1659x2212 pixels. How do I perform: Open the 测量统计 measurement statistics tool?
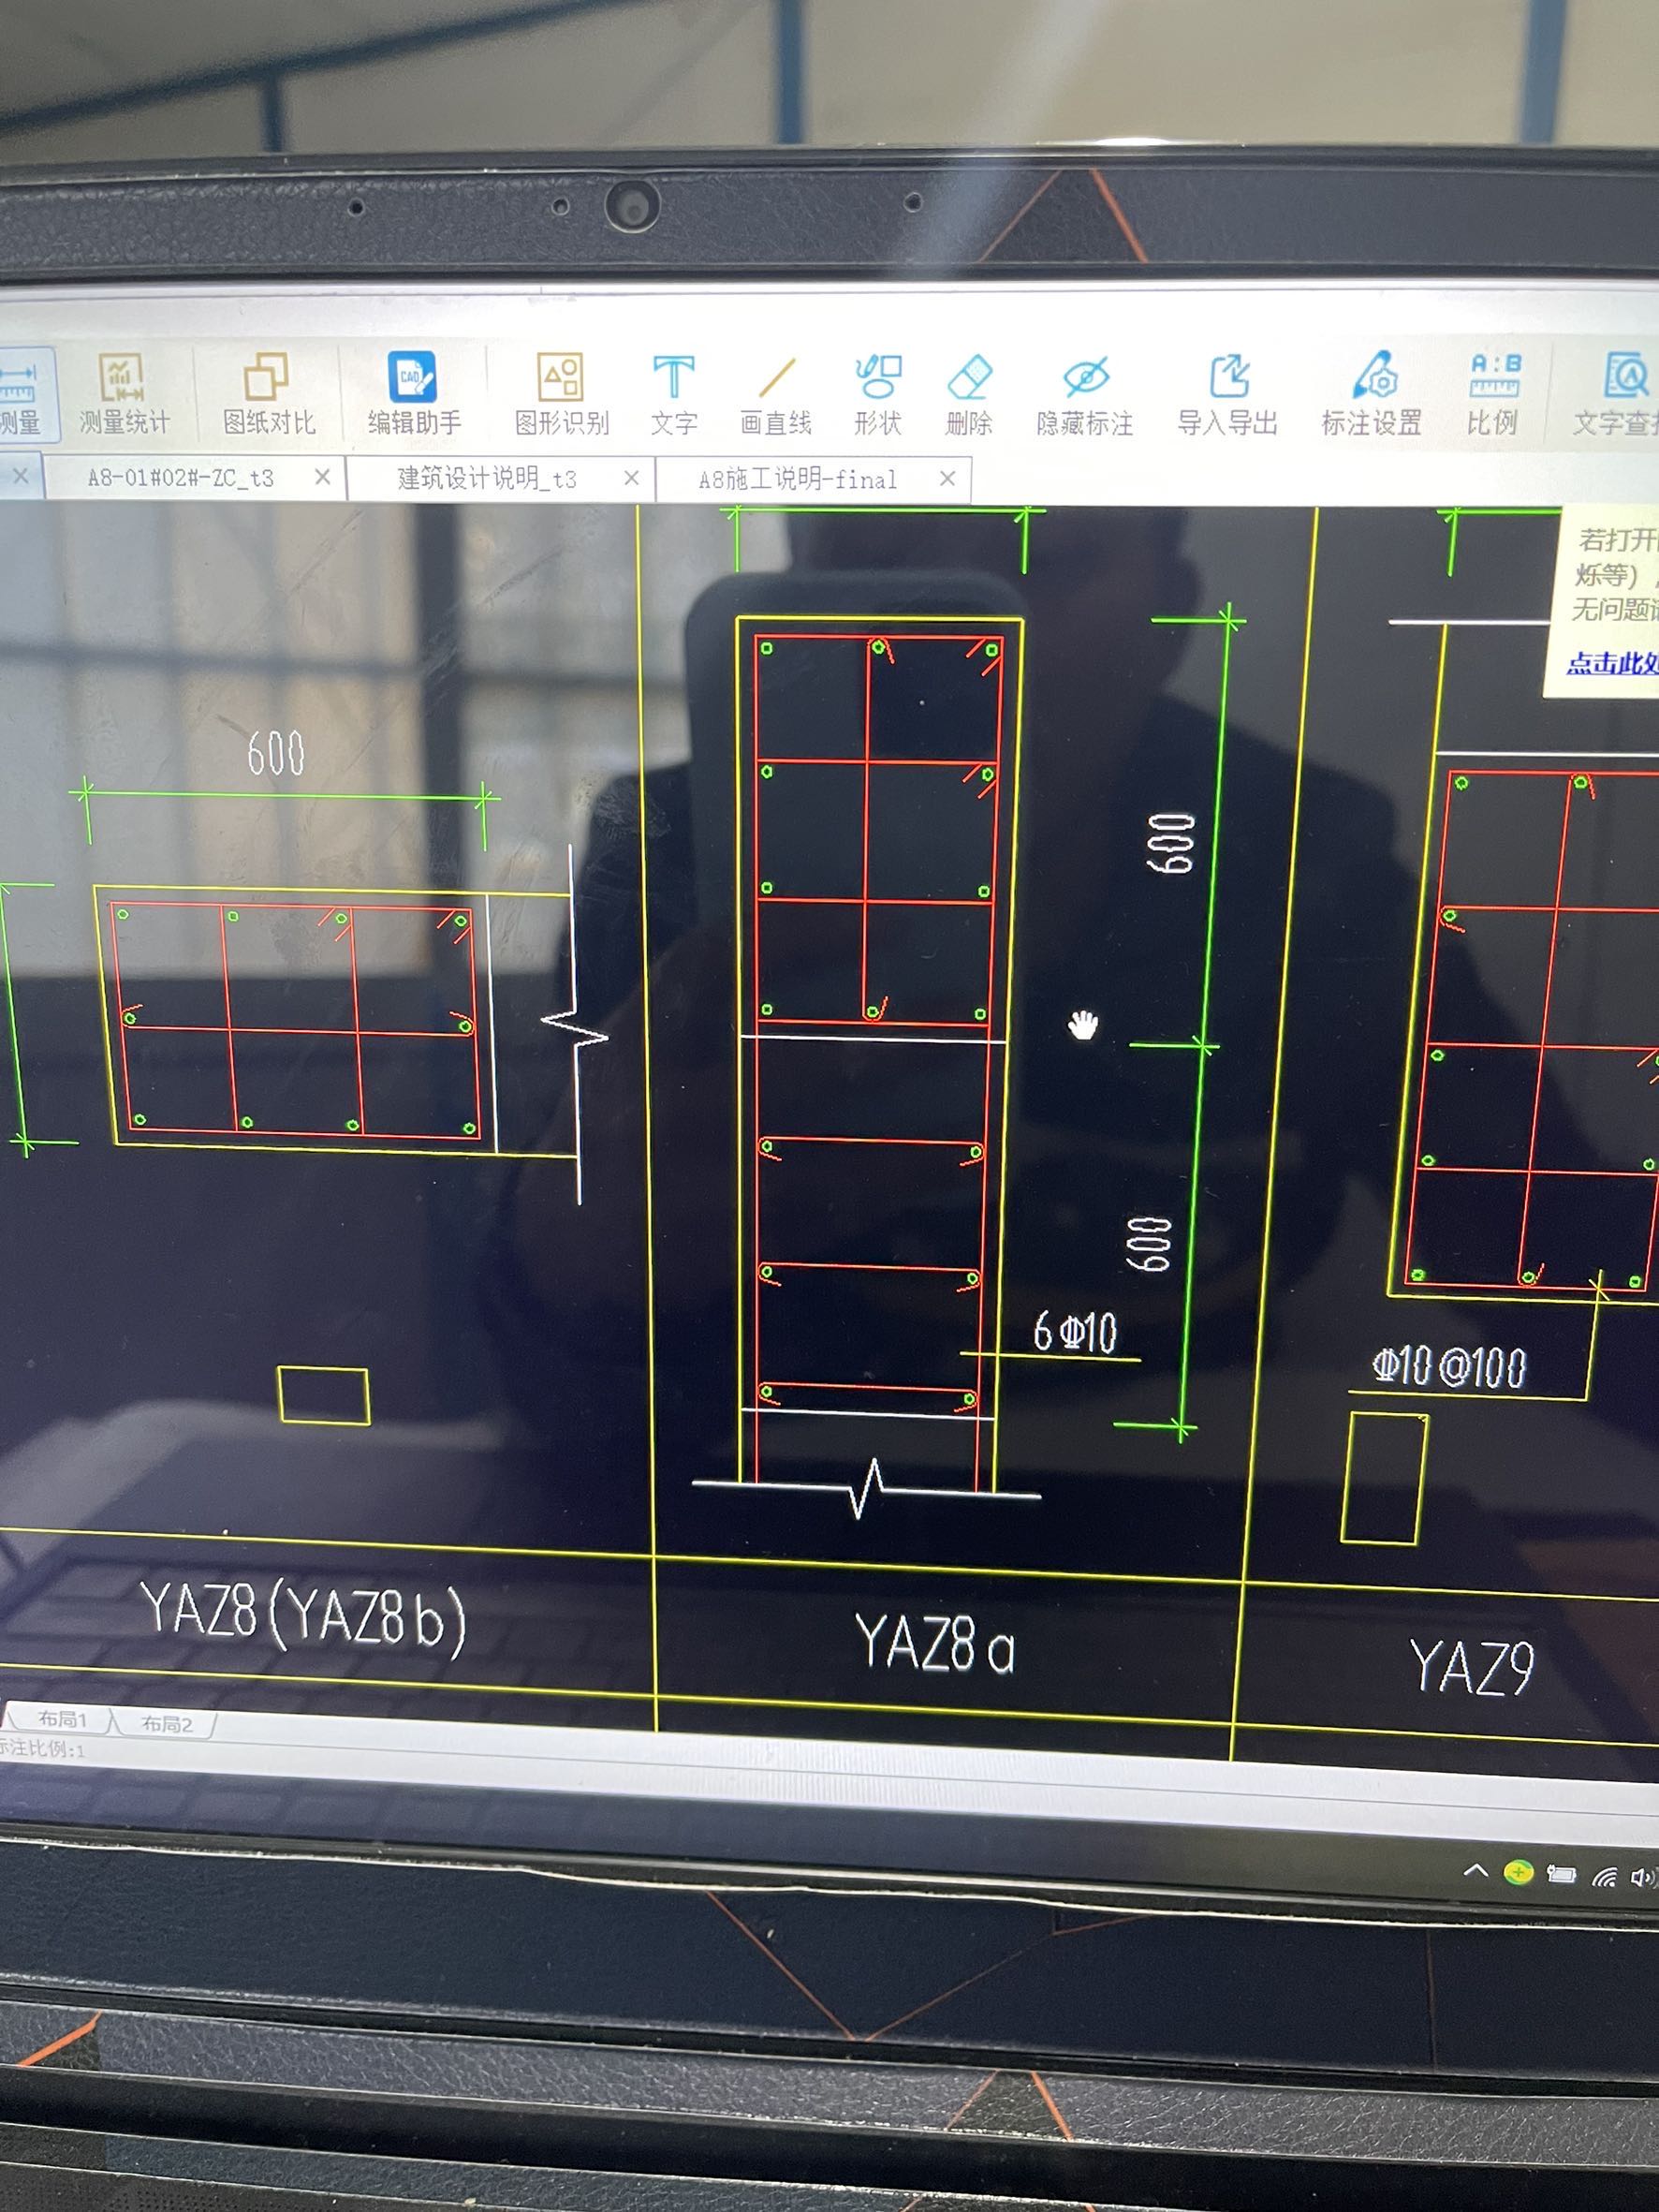(123, 395)
